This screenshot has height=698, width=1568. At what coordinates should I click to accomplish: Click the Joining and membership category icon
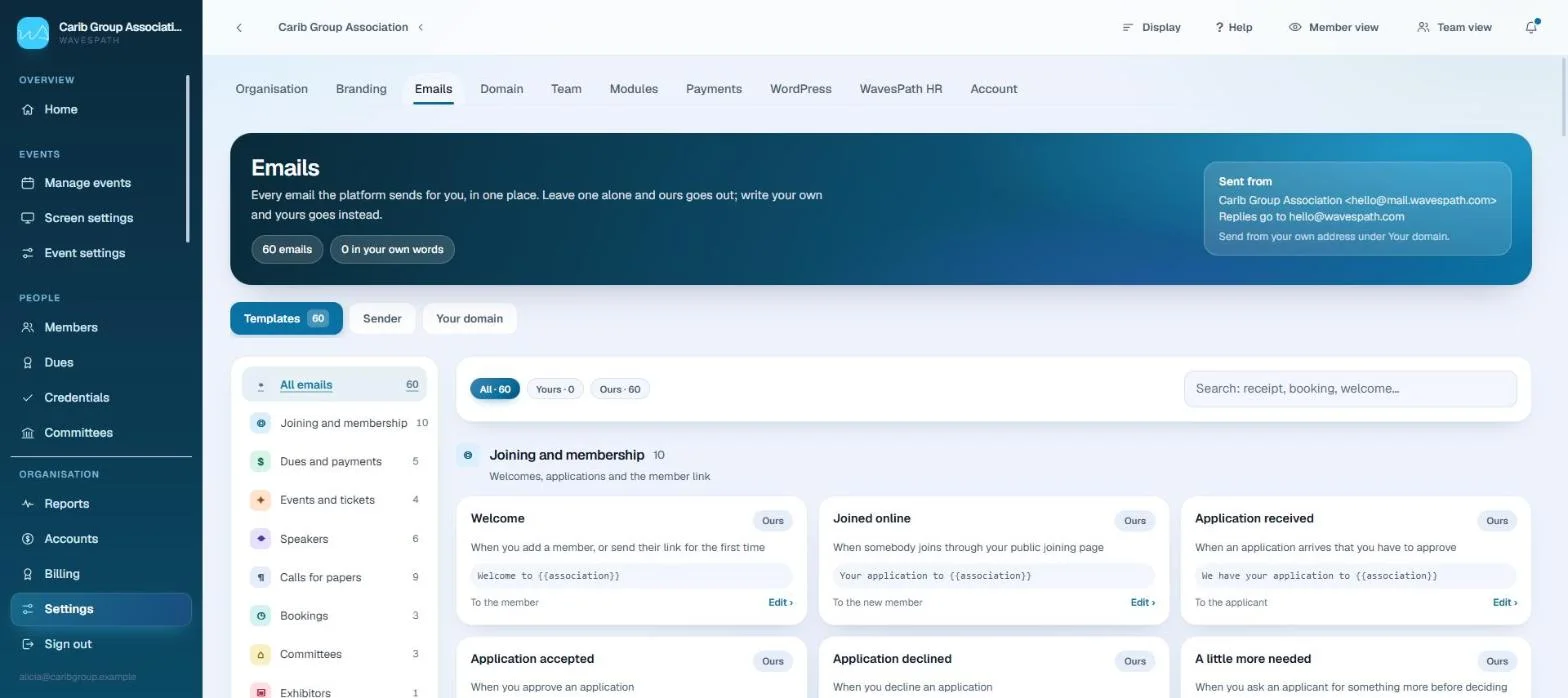click(261, 423)
